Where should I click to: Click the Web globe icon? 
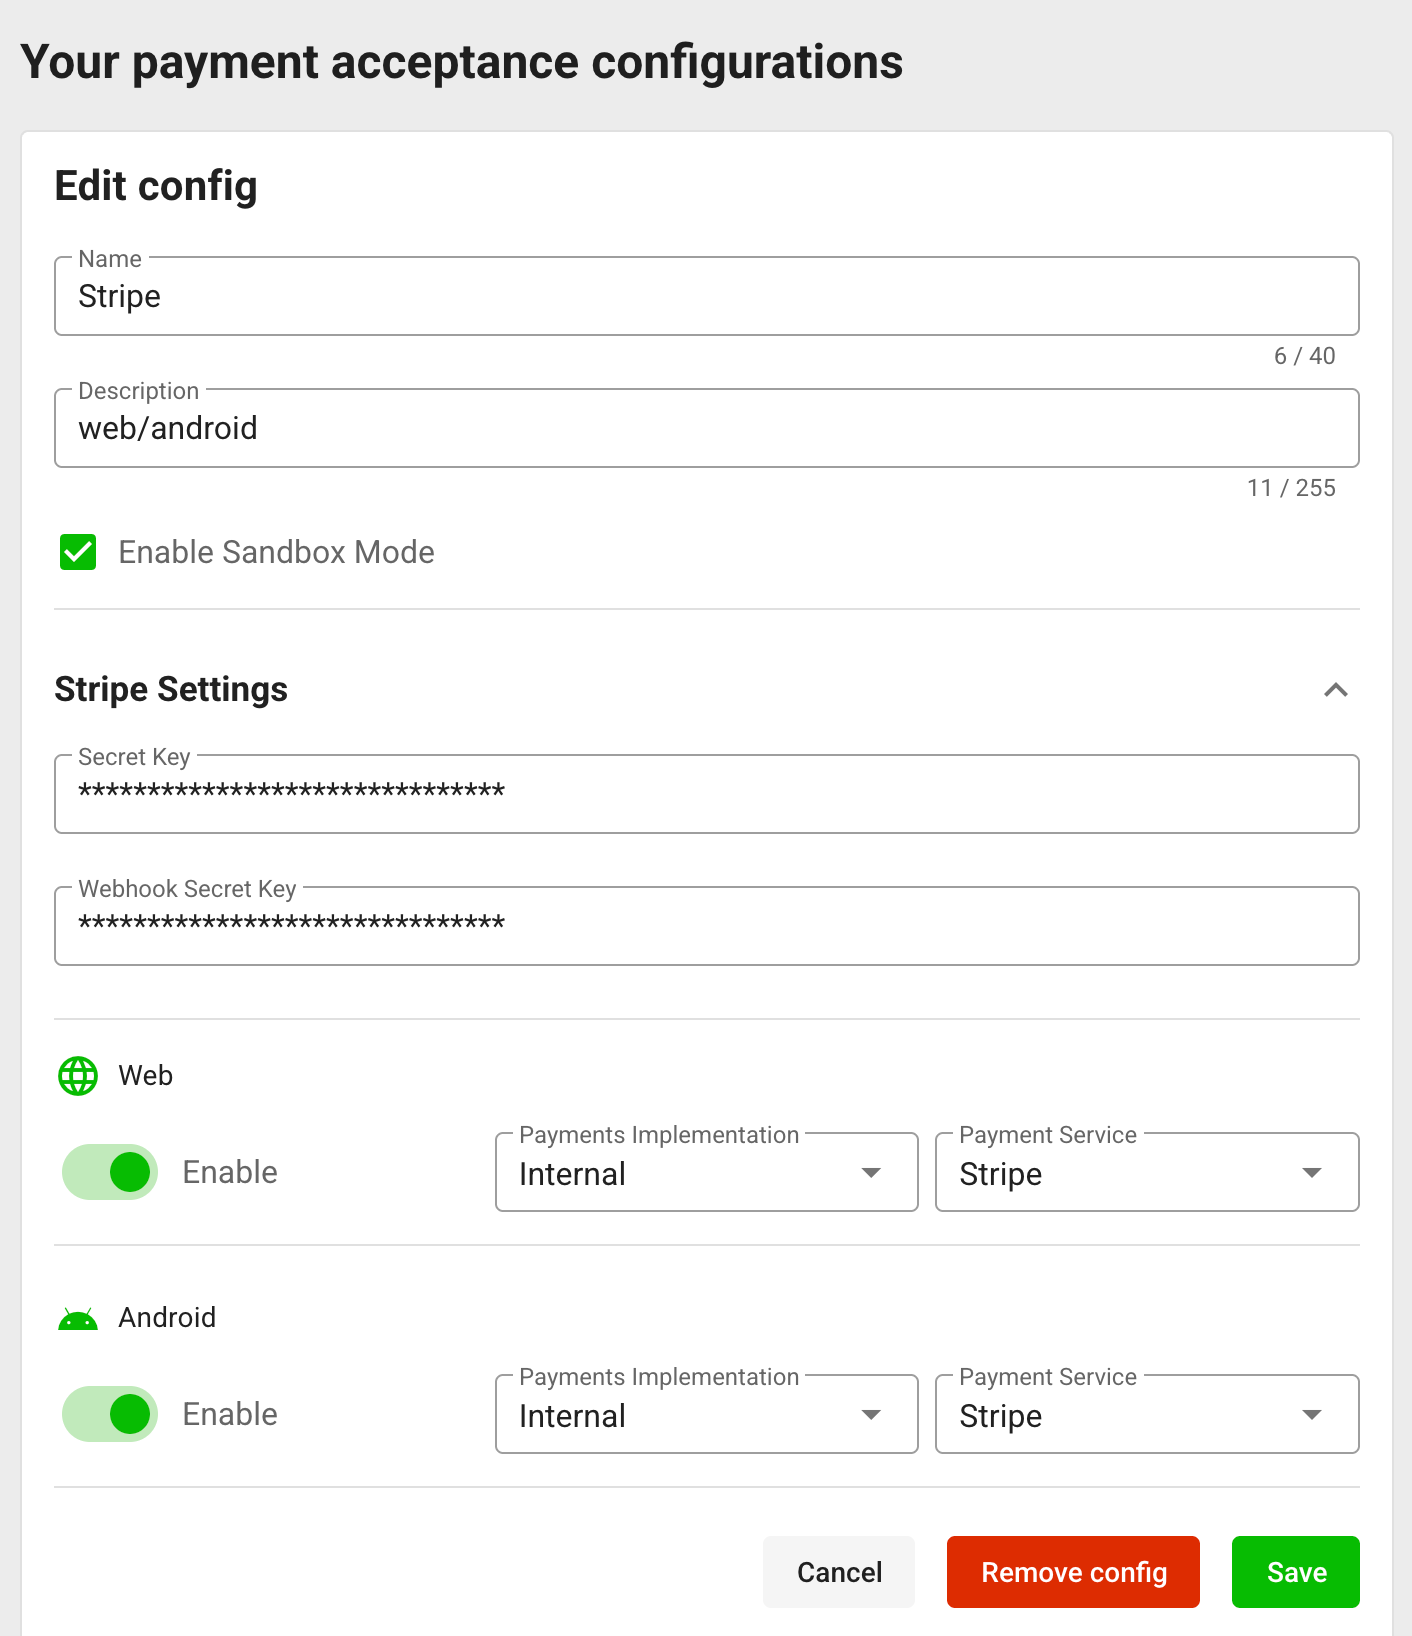click(x=78, y=1076)
